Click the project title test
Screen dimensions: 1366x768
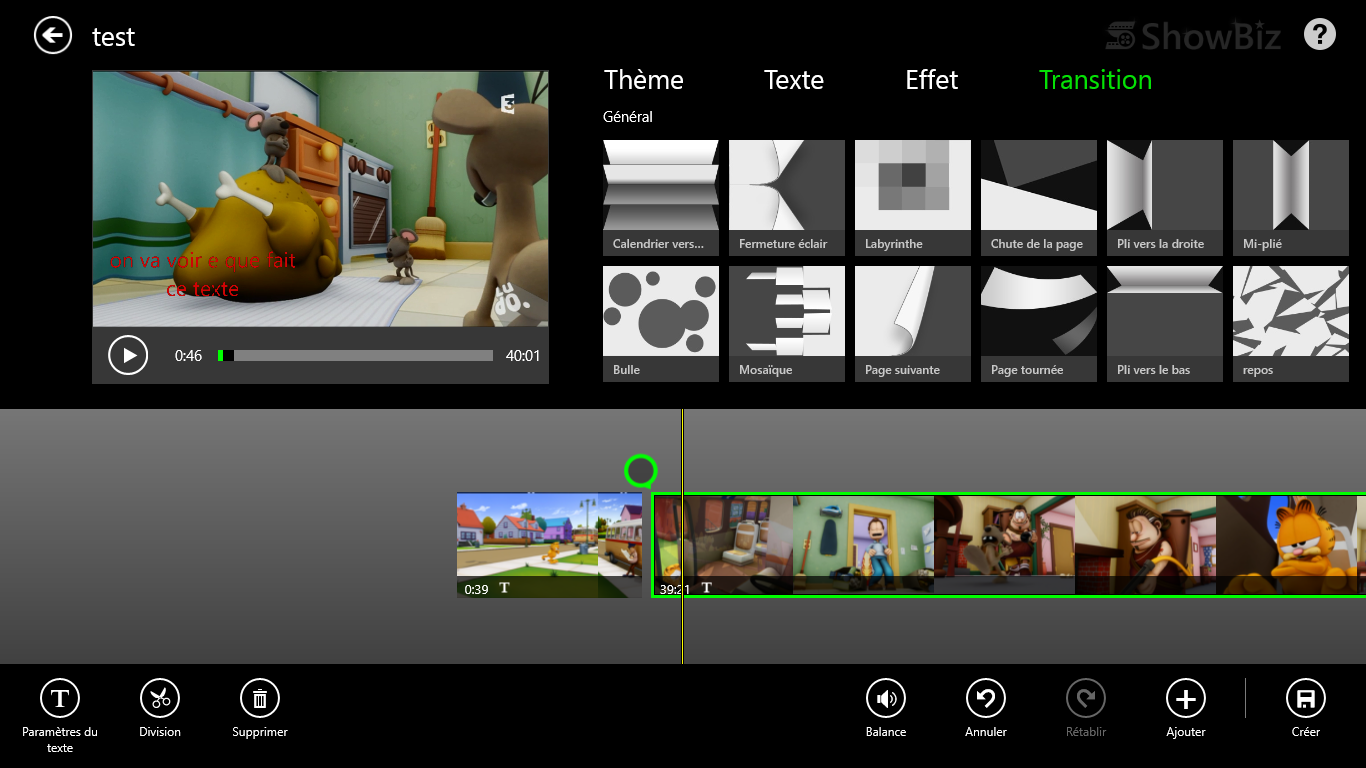(113, 37)
